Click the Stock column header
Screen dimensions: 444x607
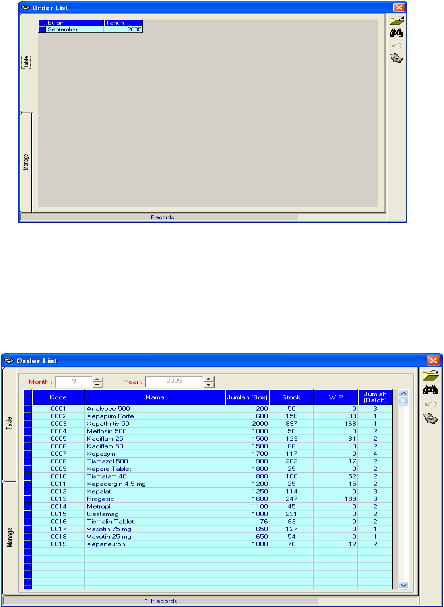[291, 397]
